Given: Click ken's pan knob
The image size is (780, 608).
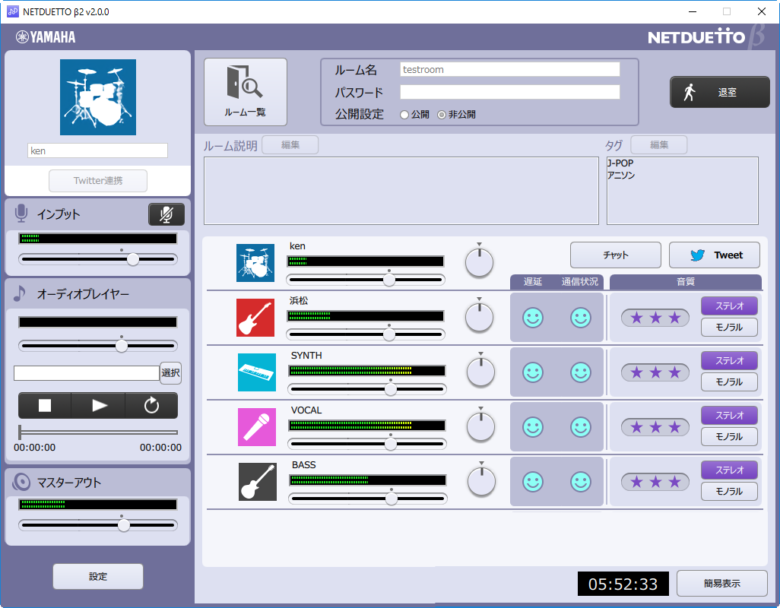Looking at the screenshot, I should (479, 262).
